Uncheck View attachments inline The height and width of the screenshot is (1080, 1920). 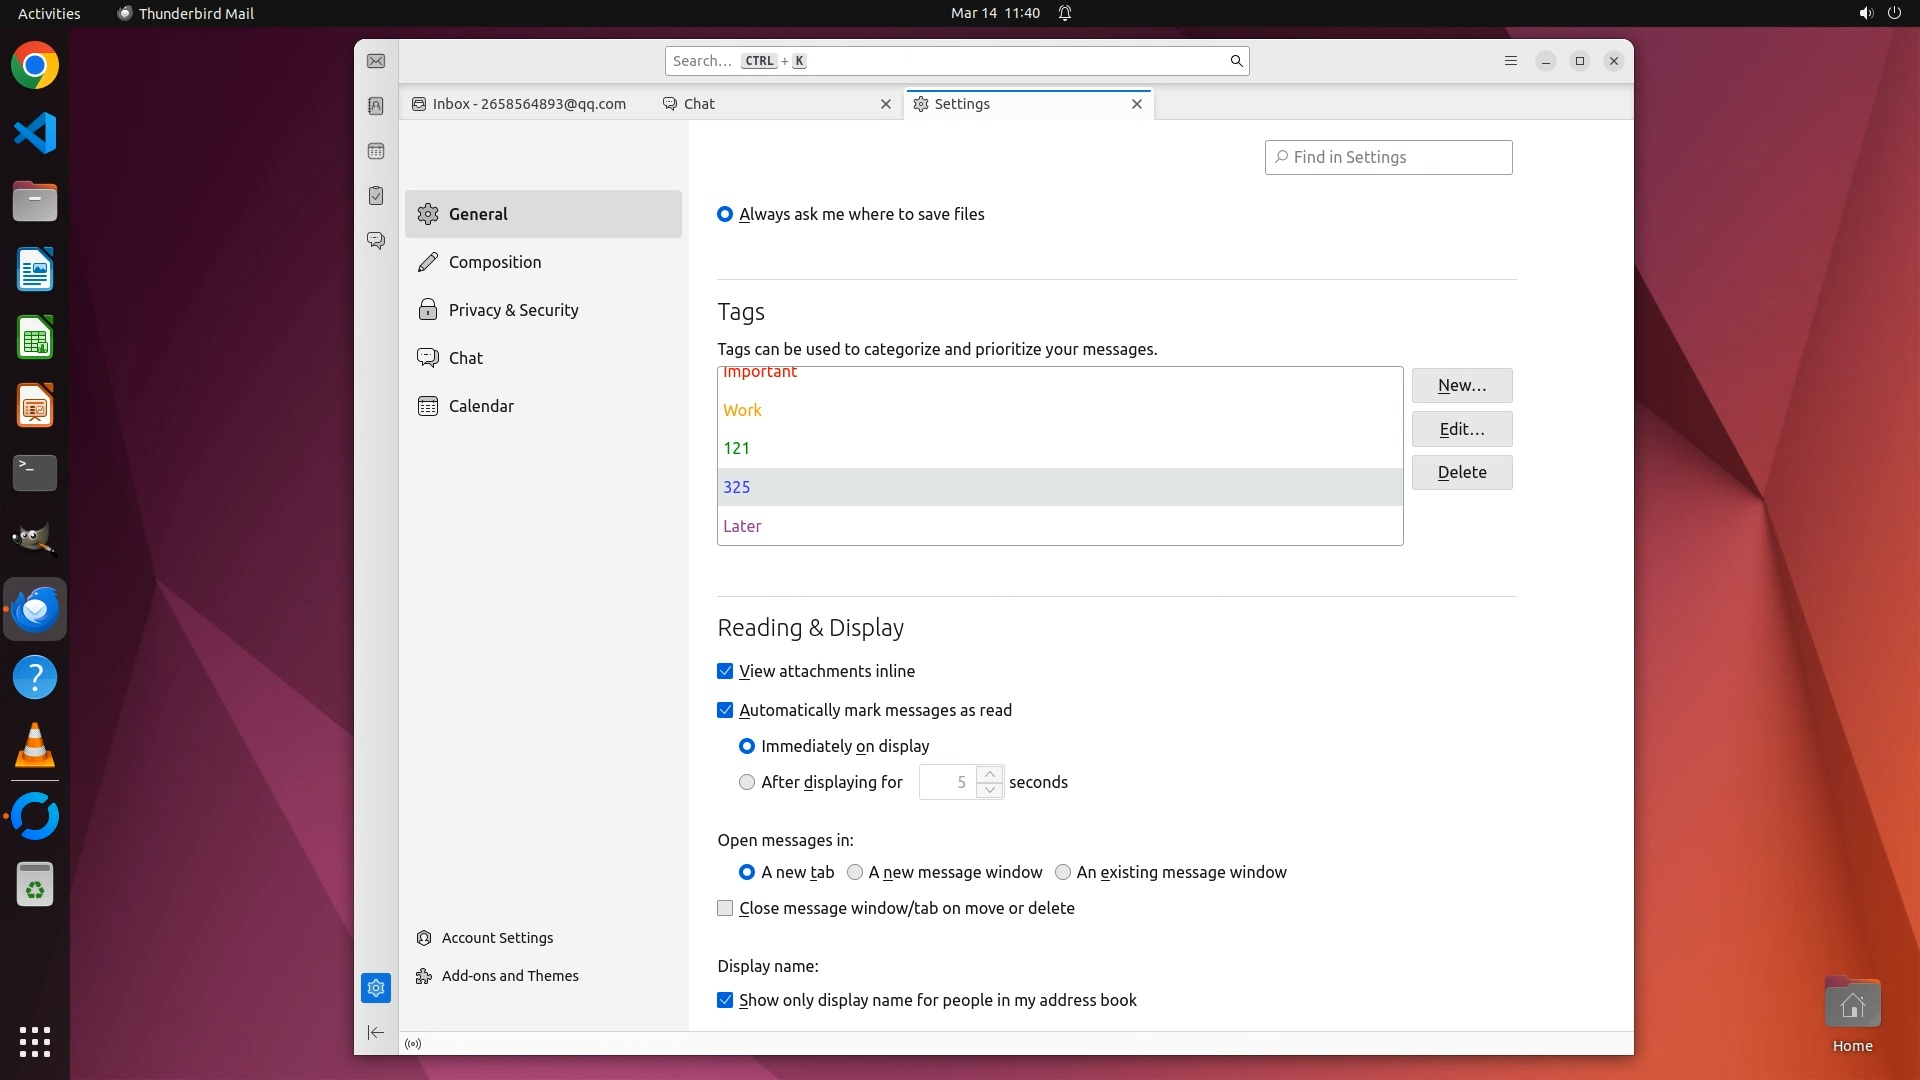pos(725,672)
